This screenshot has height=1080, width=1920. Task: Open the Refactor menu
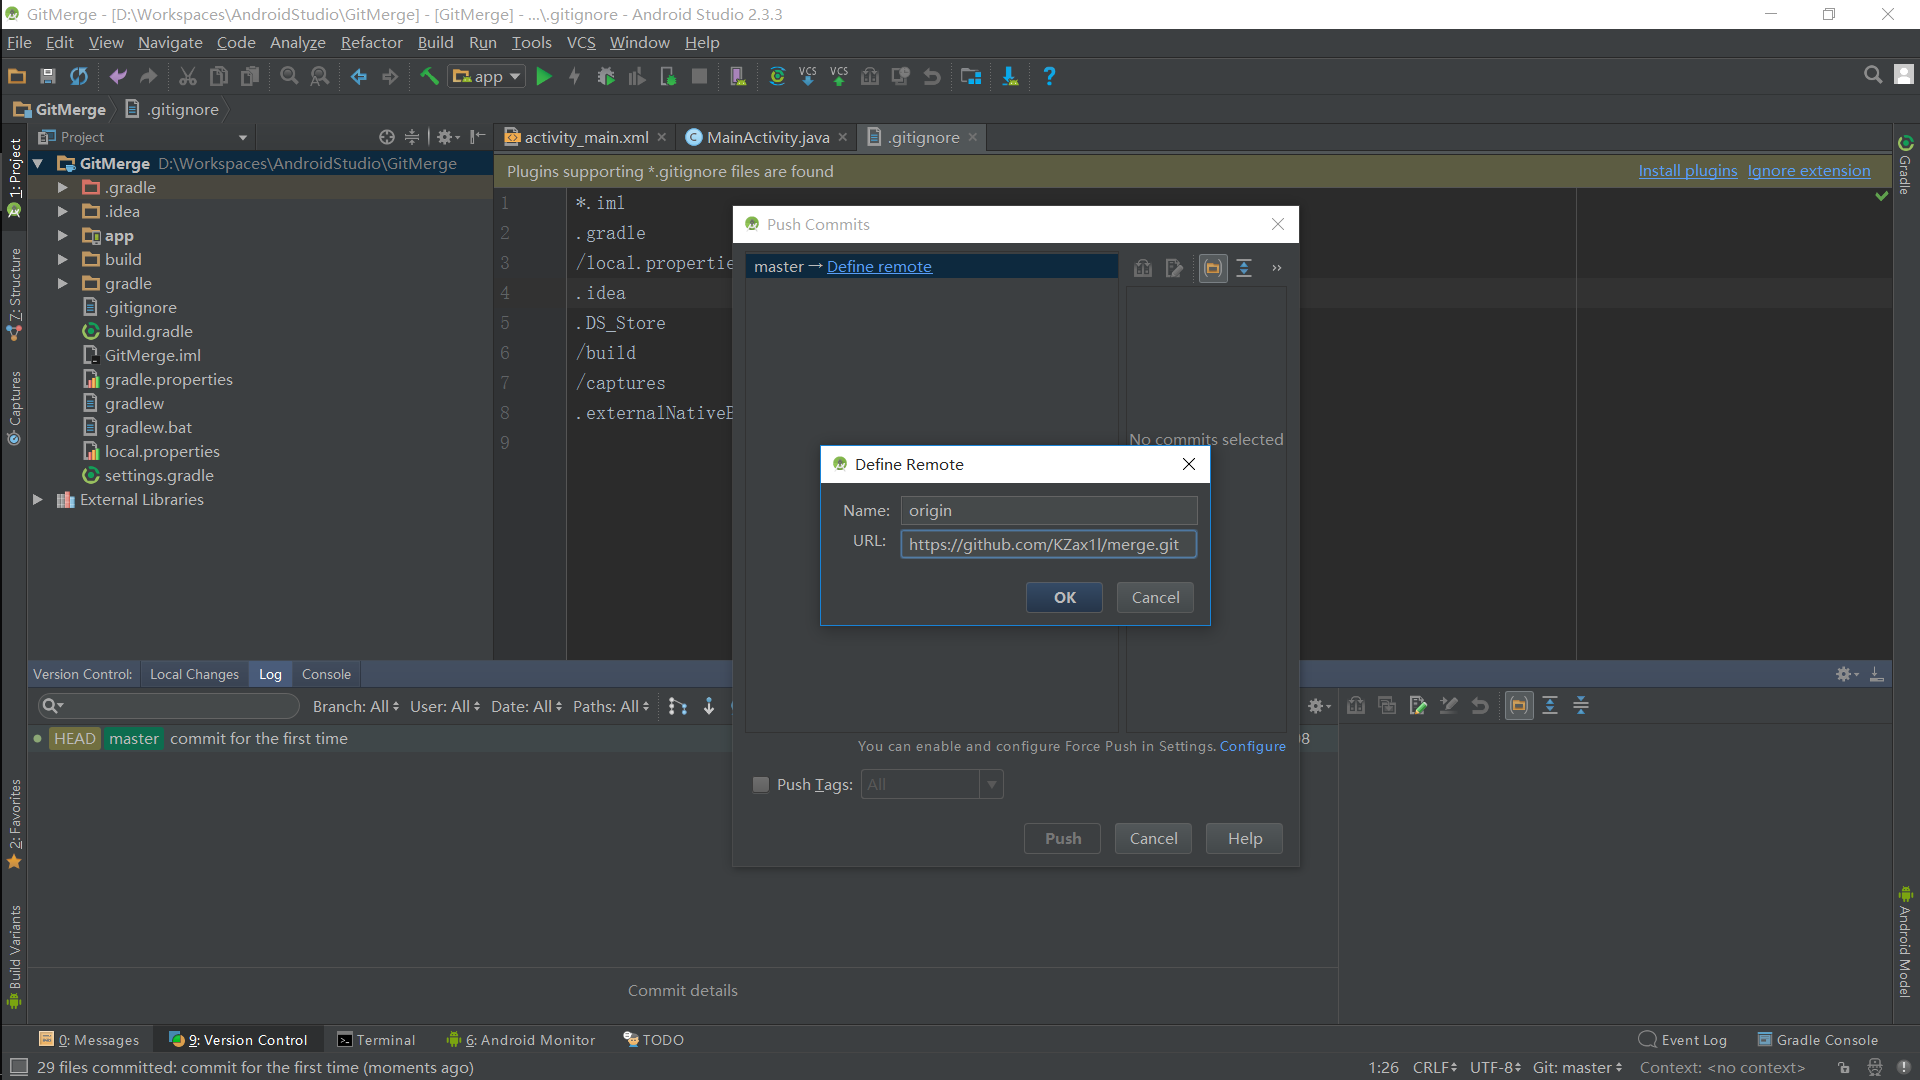click(371, 42)
